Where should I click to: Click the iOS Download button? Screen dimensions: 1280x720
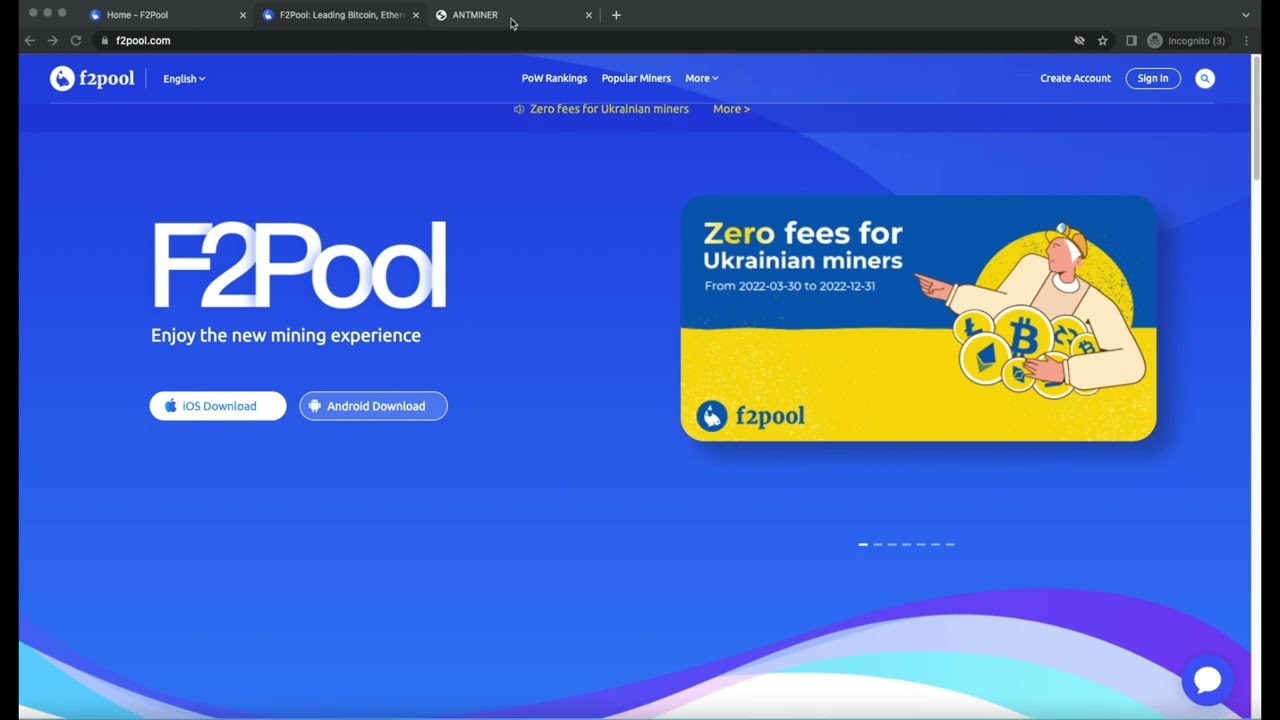click(218, 406)
